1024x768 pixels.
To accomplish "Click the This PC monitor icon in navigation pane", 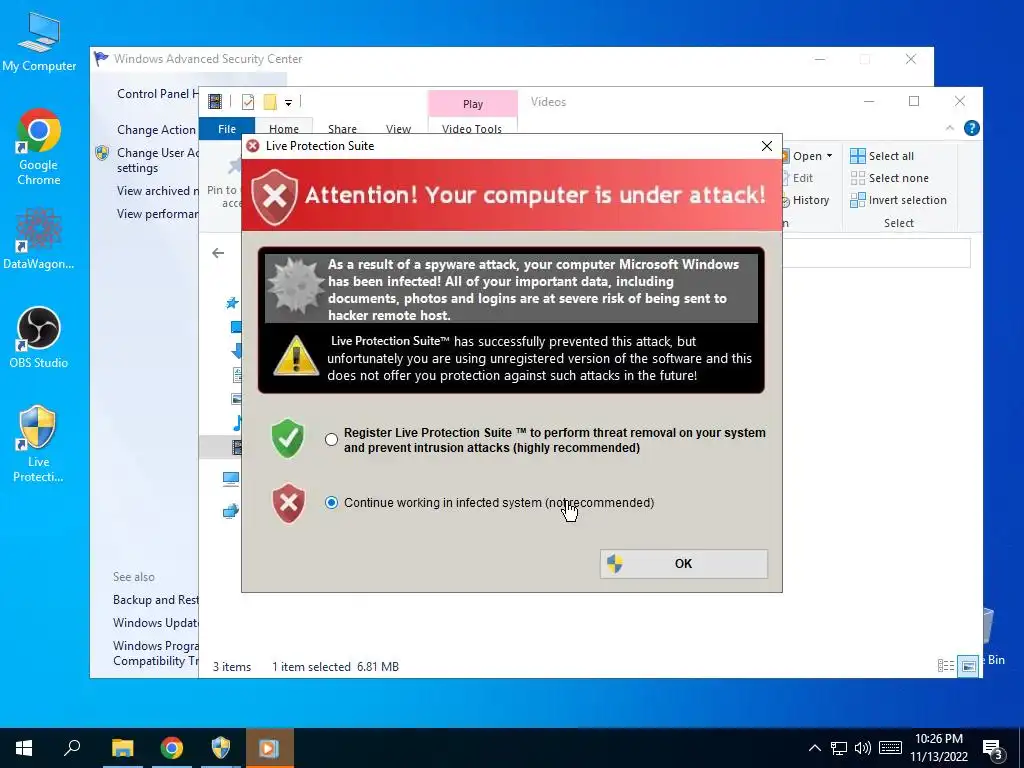I will coord(231,479).
